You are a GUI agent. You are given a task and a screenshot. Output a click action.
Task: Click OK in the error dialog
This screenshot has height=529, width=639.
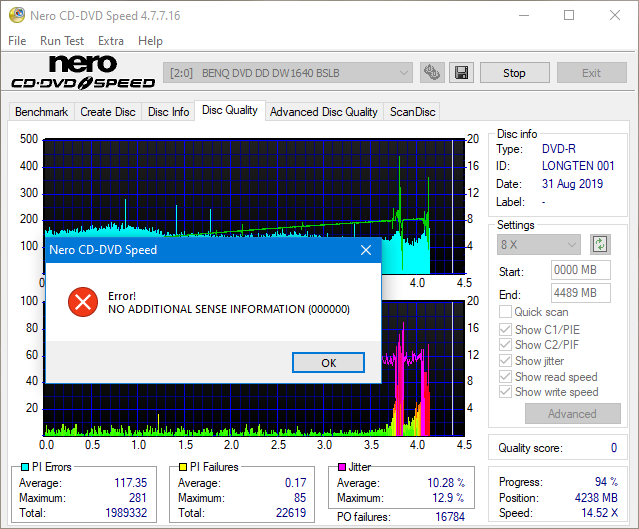coord(328,363)
